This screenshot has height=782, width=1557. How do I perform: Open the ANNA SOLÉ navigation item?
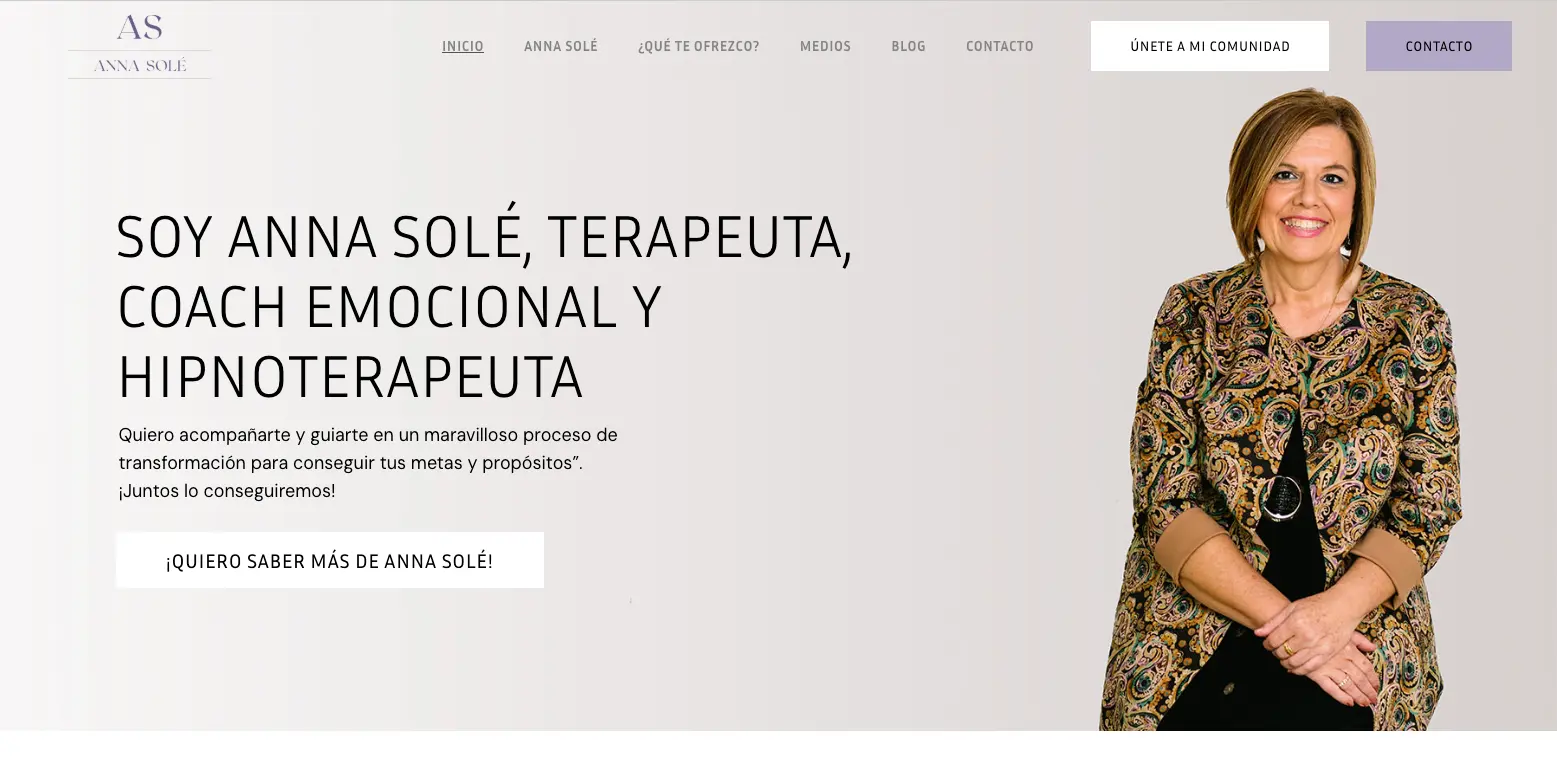pos(561,46)
